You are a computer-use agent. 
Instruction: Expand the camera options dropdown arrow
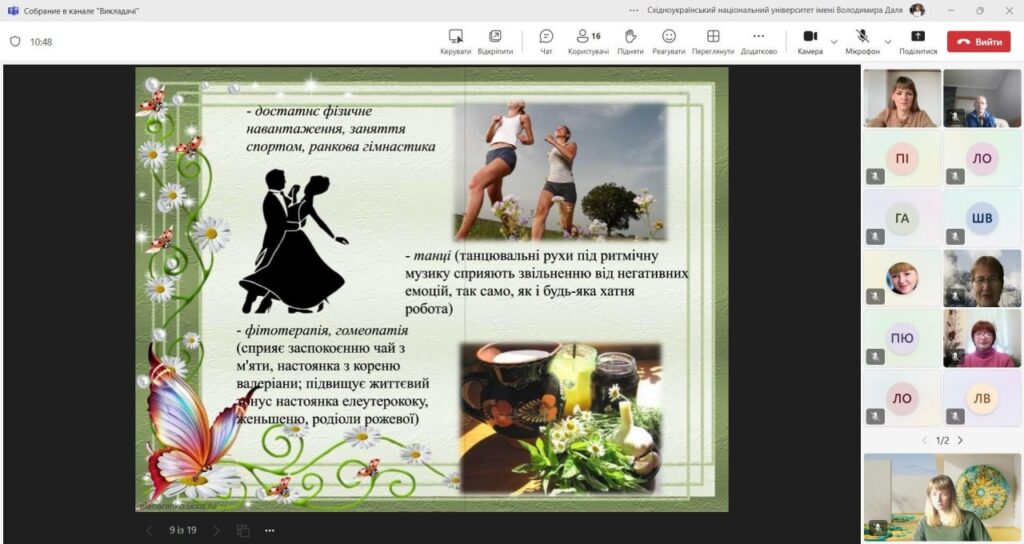[833, 42]
